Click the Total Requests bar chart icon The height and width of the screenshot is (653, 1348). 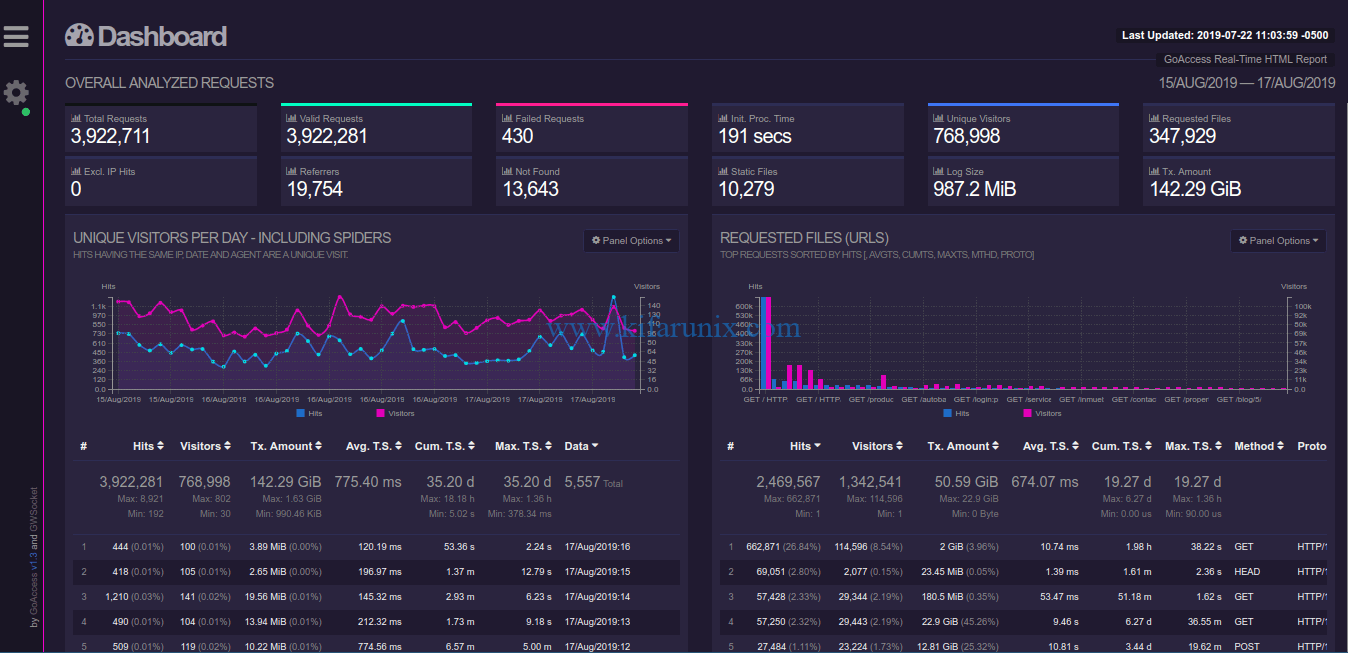[x=75, y=119]
